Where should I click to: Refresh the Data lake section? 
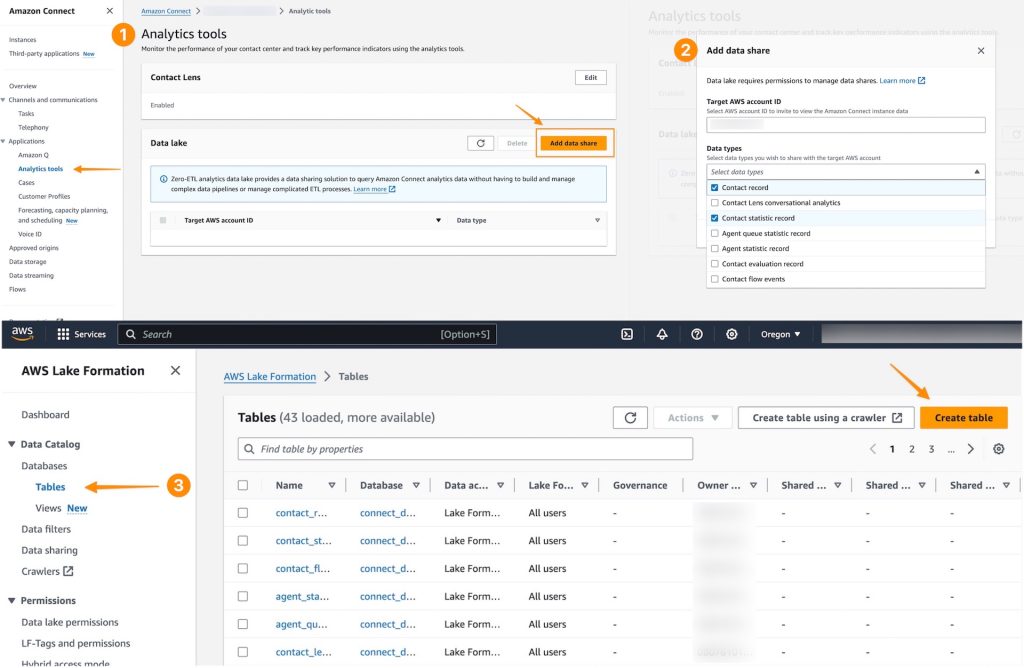tap(481, 143)
